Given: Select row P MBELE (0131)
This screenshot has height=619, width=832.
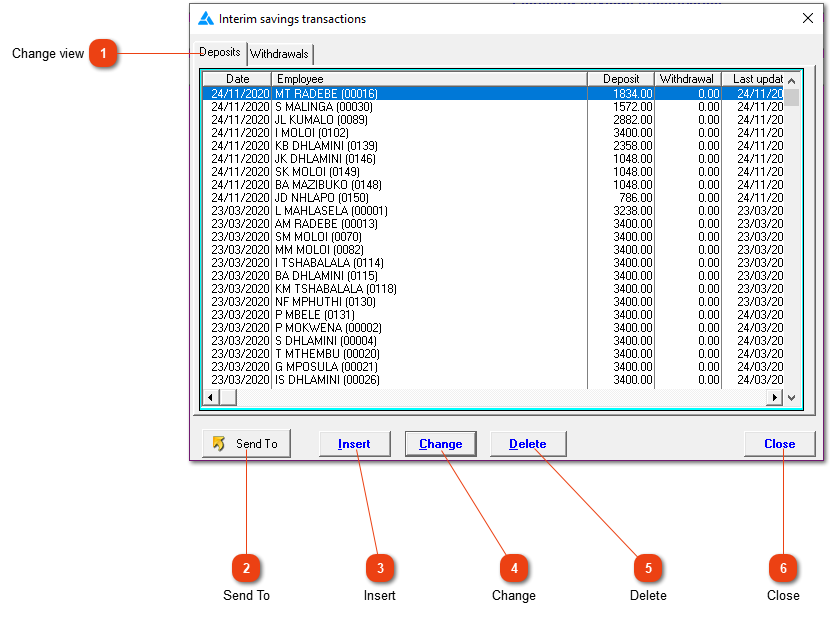Looking at the screenshot, I should click(493, 315).
